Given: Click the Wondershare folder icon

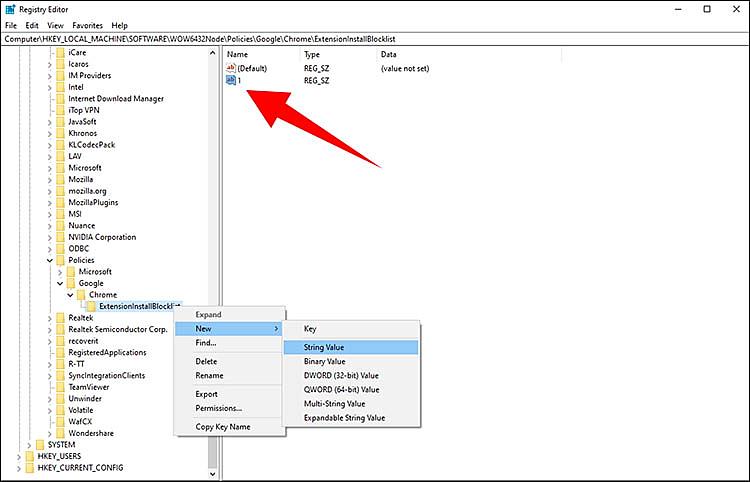Looking at the screenshot, I should (x=60, y=433).
